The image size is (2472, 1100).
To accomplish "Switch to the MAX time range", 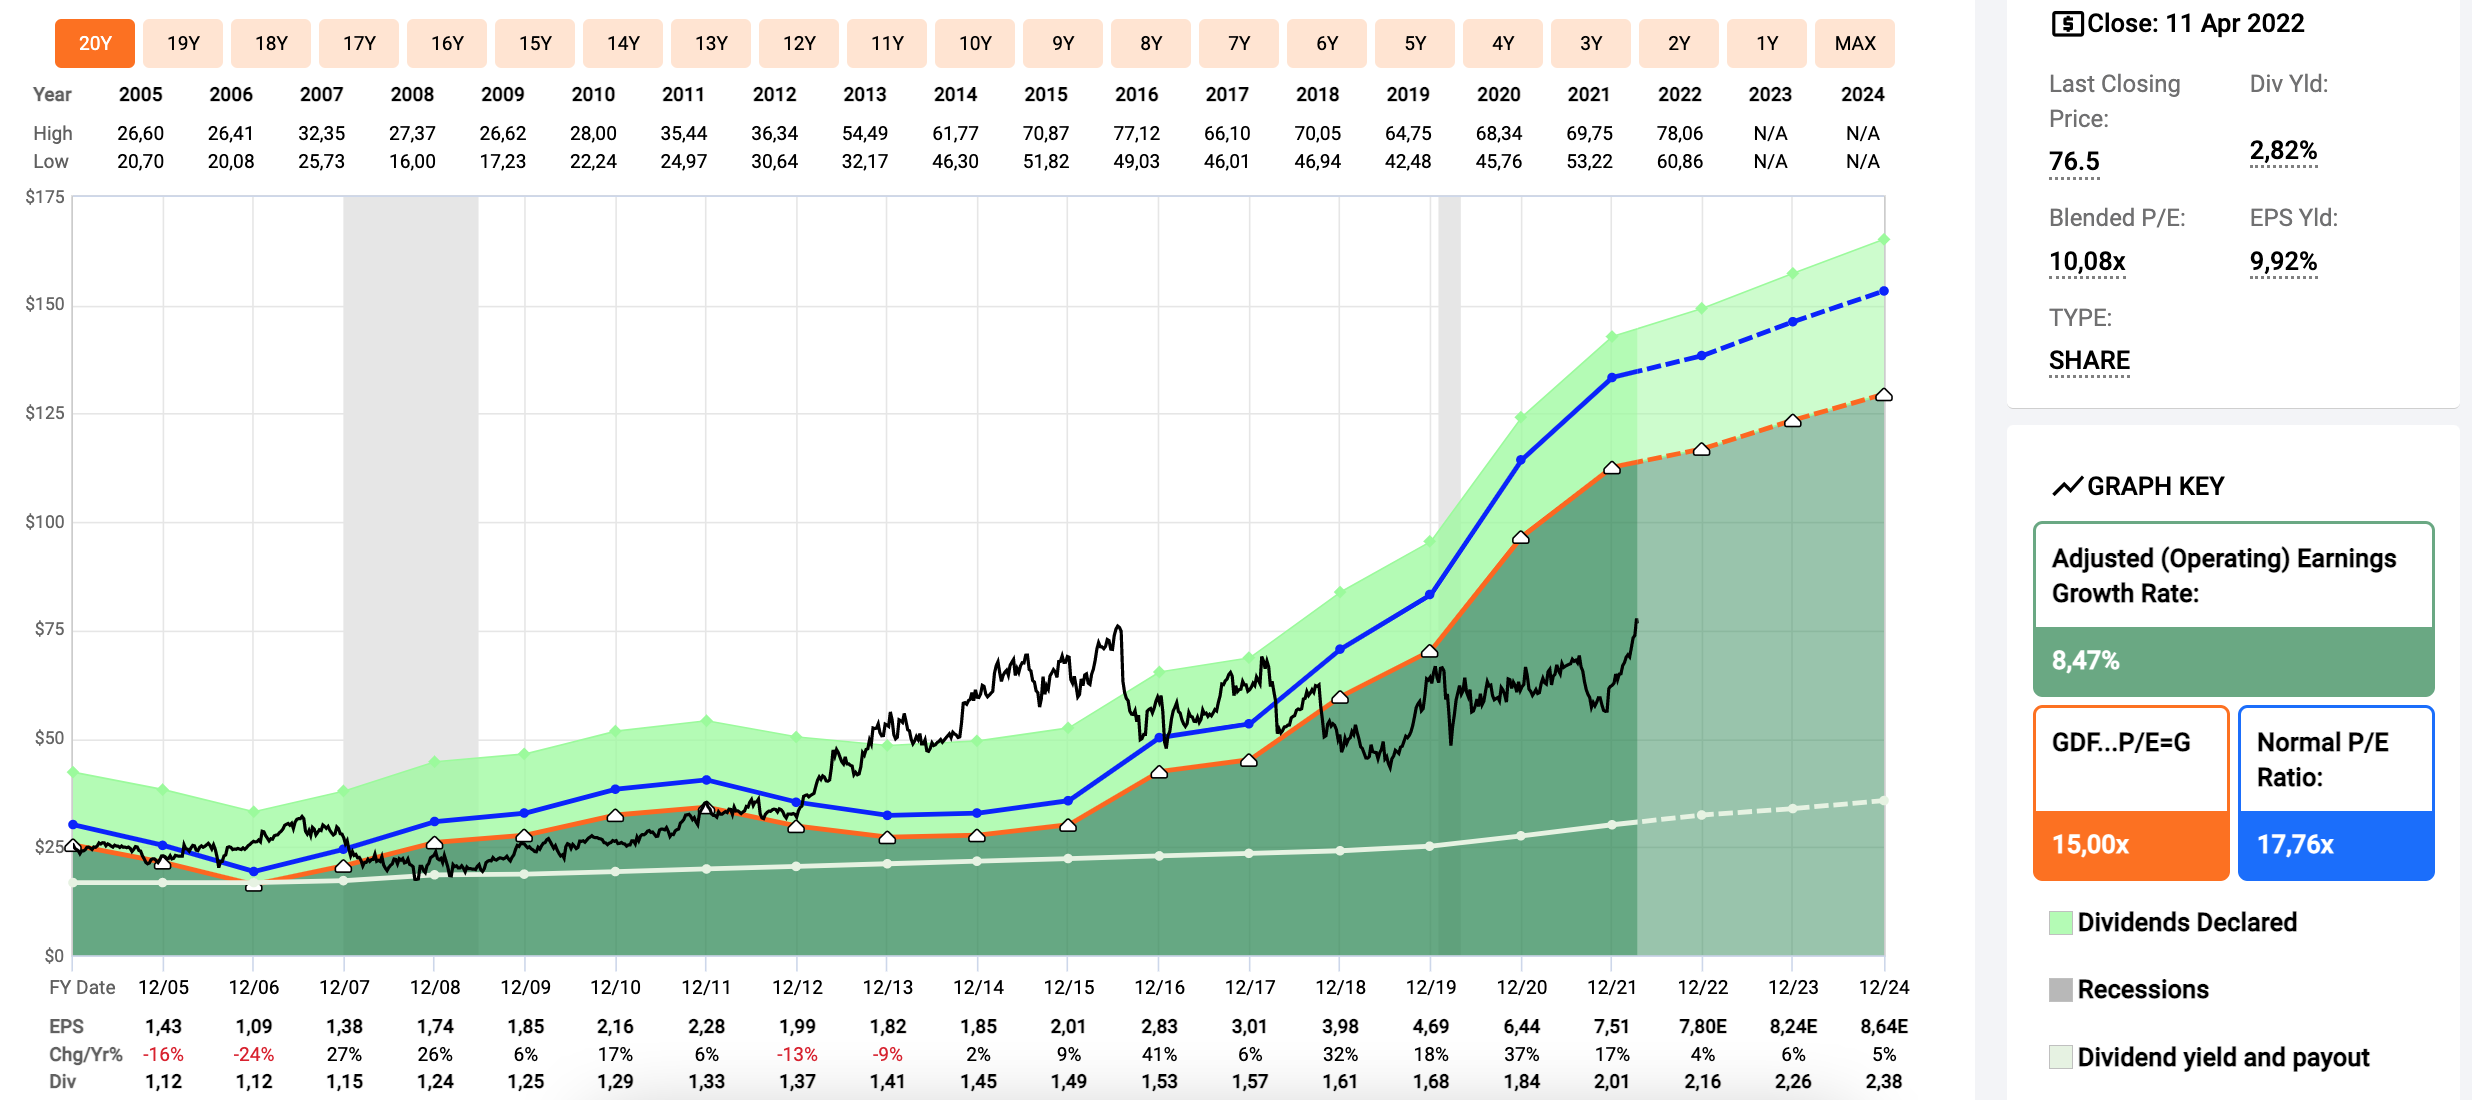I will click(x=1855, y=43).
